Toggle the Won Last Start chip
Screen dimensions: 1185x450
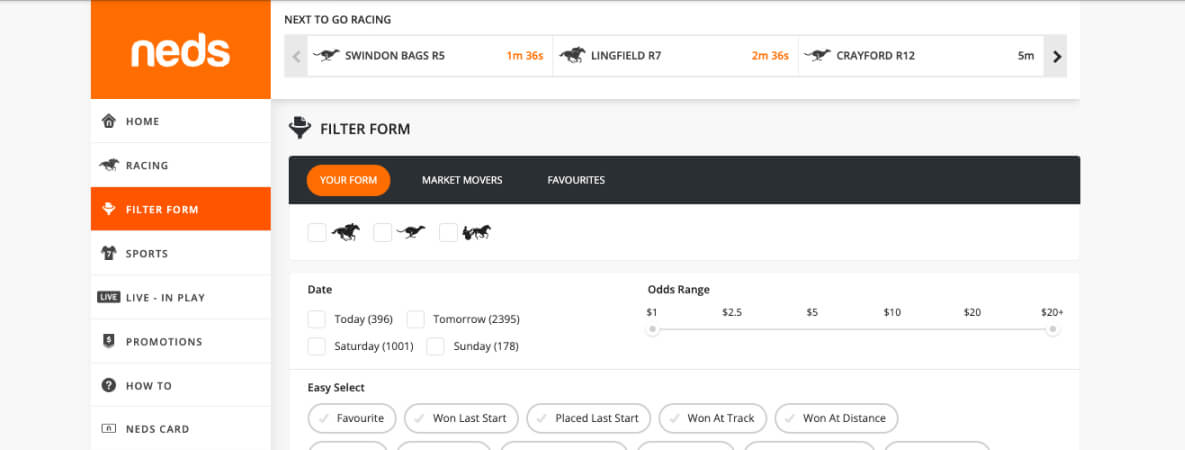pyautogui.click(x=462, y=418)
